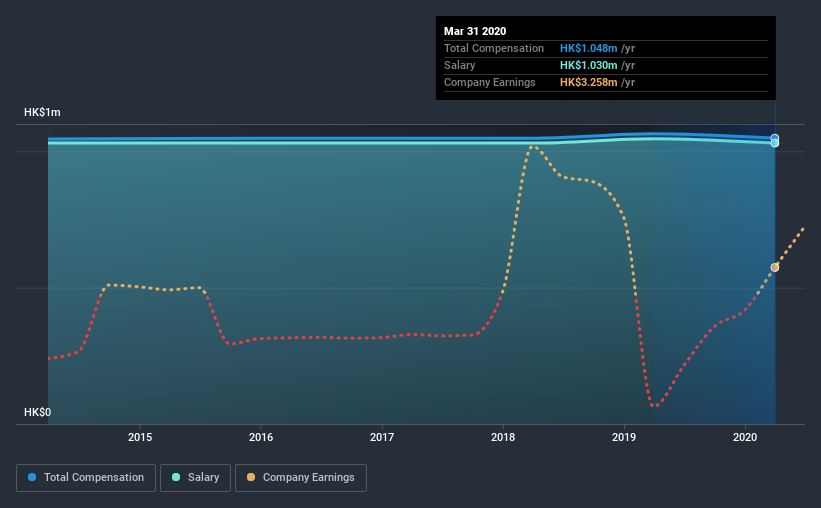Viewport: 821px width, 508px height.
Task: Select the 2017 x-axis label
Action: tap(382, 437)
